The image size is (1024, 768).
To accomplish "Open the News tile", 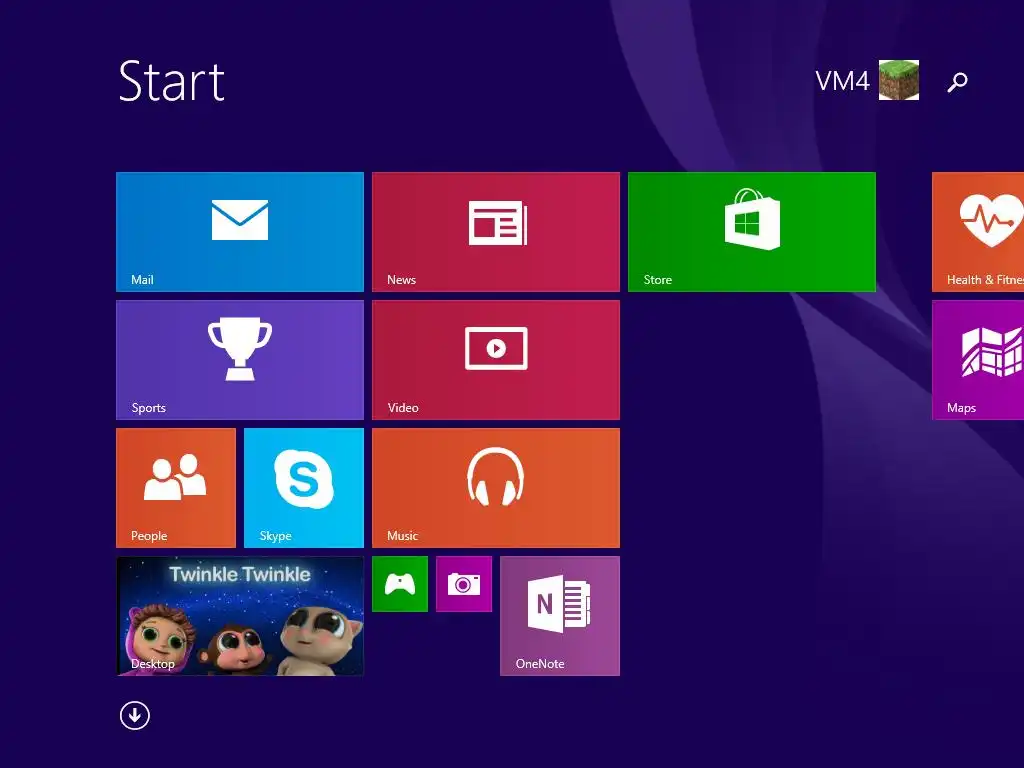I will coord(496,232).
